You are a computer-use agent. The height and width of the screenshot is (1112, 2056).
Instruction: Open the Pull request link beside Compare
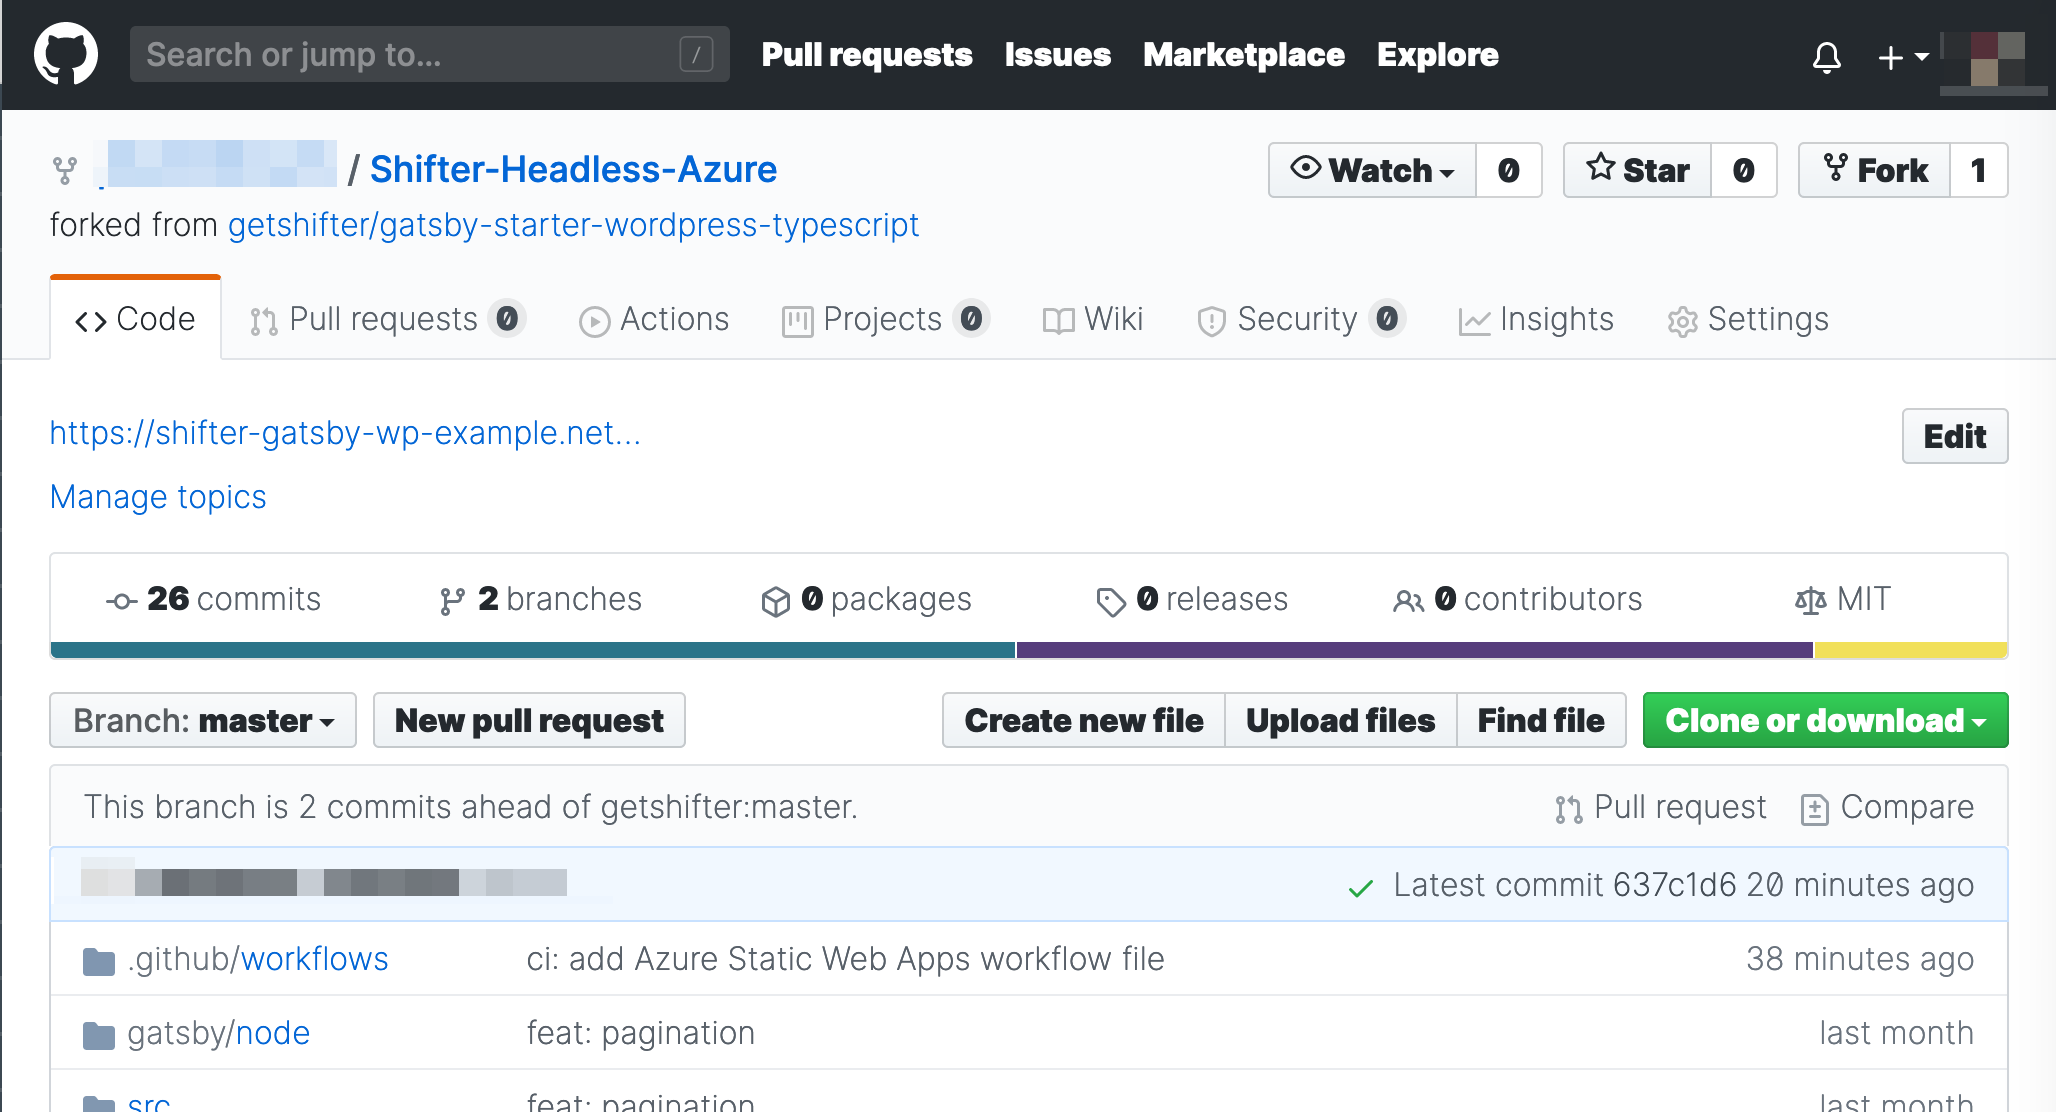(1661, 808)
